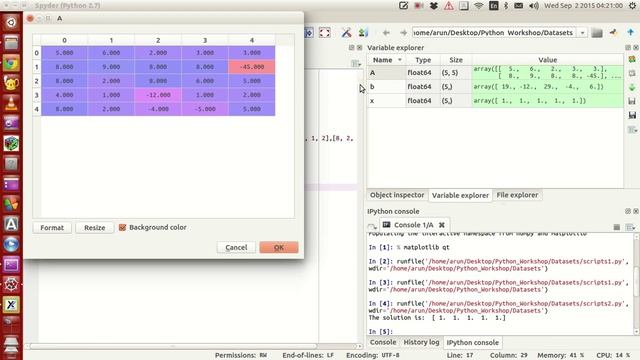Confirm array edits with OK button

[x=279, y=247]
